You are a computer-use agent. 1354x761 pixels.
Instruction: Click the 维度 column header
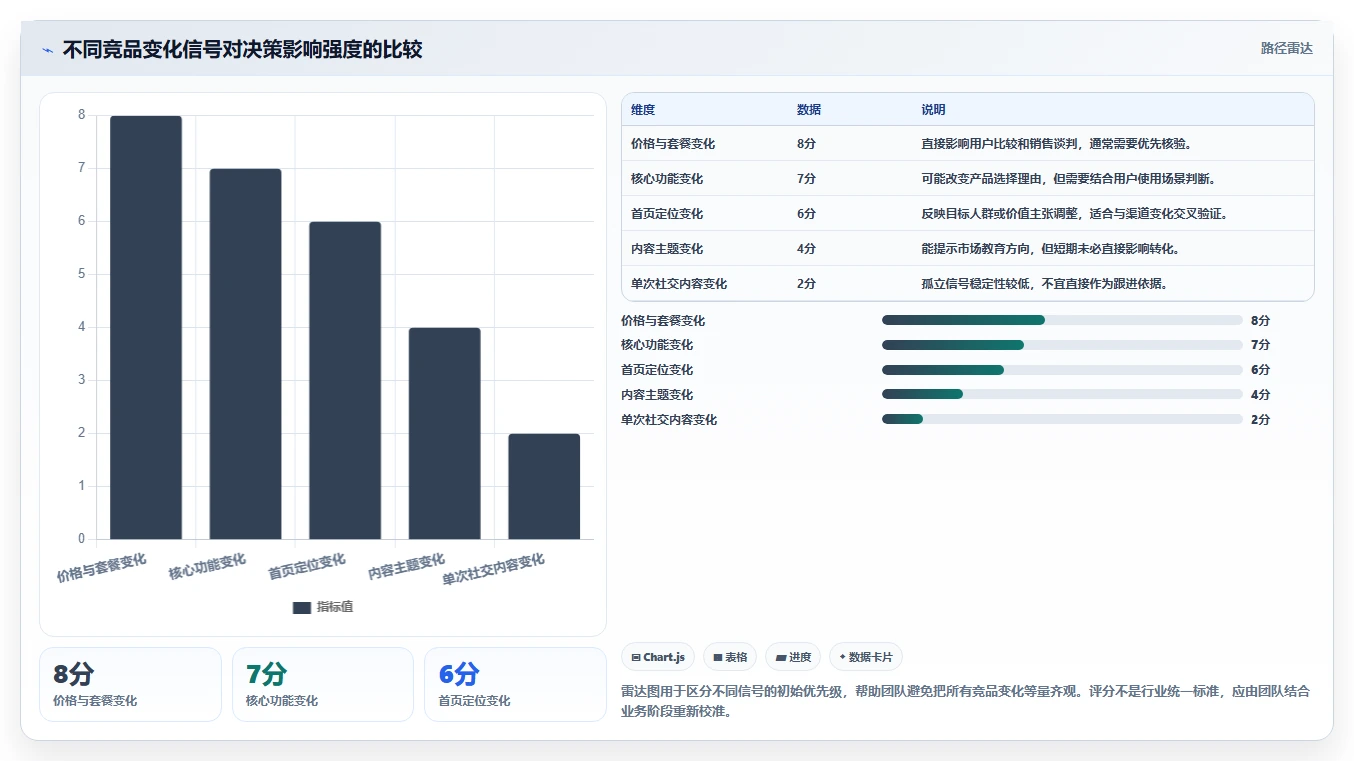[643, 110]
